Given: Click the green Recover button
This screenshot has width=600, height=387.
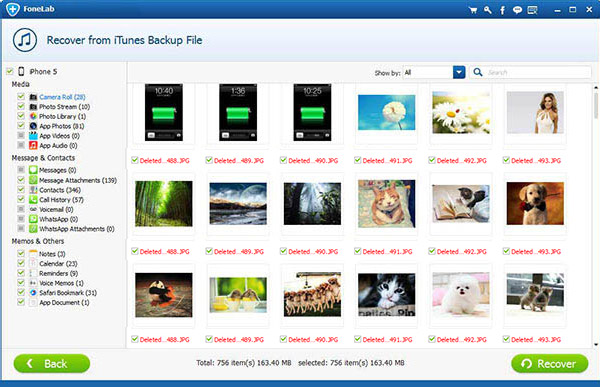Looking at the screenshot, I should 549,363.
